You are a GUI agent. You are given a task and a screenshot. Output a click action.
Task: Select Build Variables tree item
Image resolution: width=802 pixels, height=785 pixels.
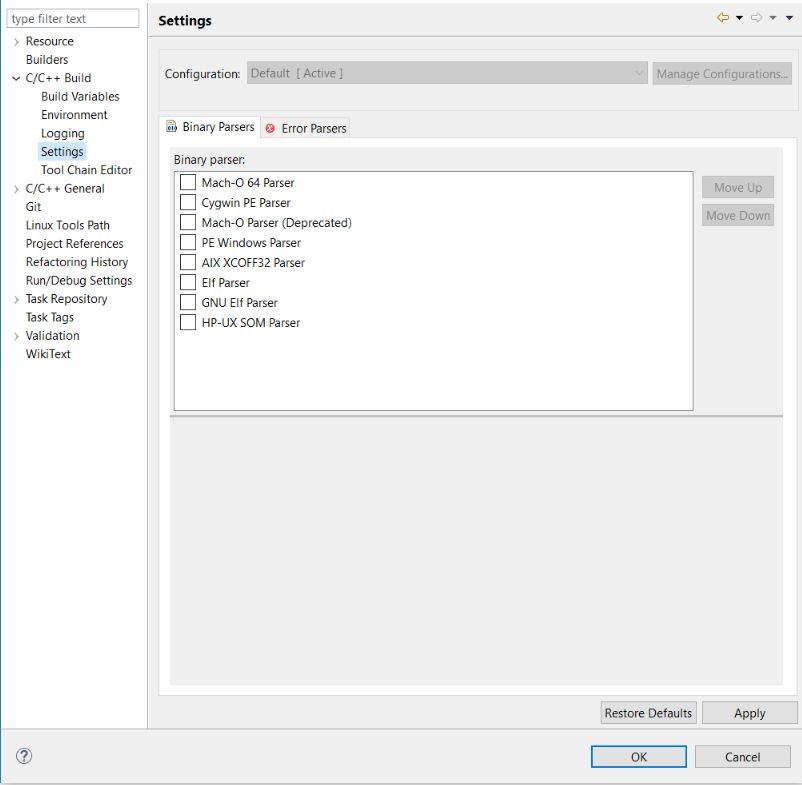pyautogui.click(x=80, y=96)
